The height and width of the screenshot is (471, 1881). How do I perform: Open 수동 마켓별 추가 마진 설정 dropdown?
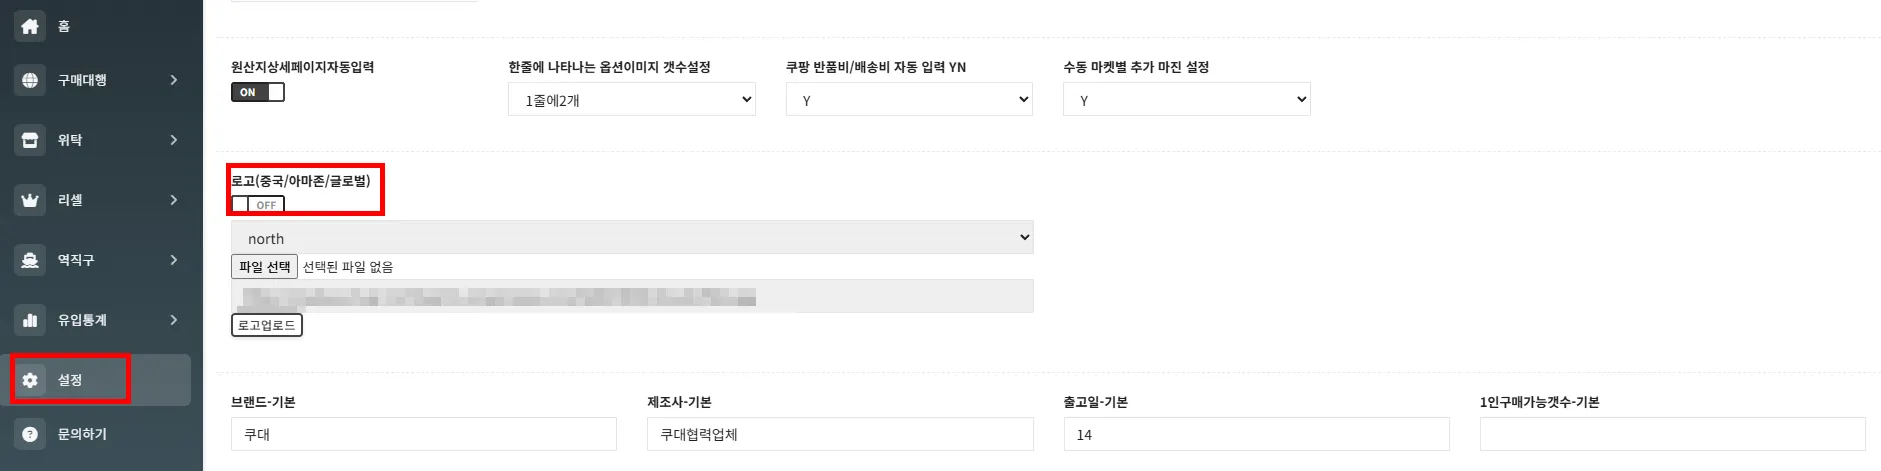pyautogui.click(x=1186, y=99)
